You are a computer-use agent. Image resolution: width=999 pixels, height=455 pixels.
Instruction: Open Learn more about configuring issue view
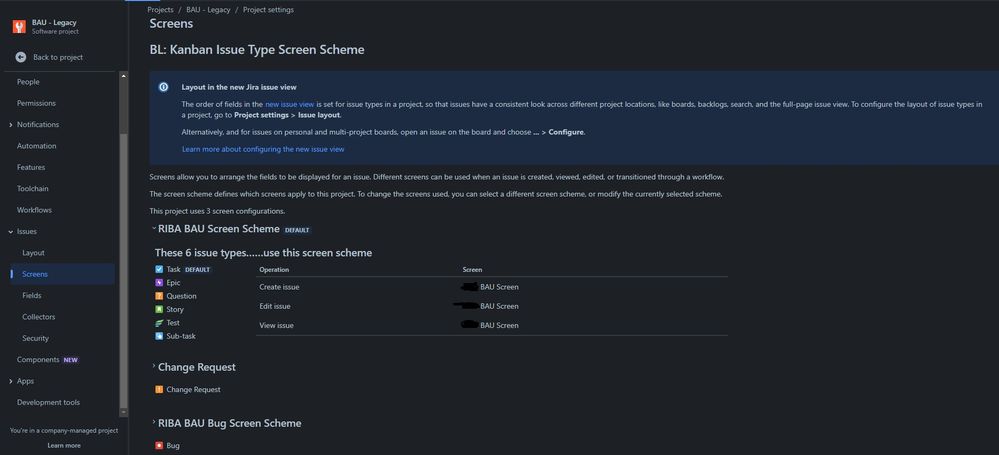click(263, 149)
